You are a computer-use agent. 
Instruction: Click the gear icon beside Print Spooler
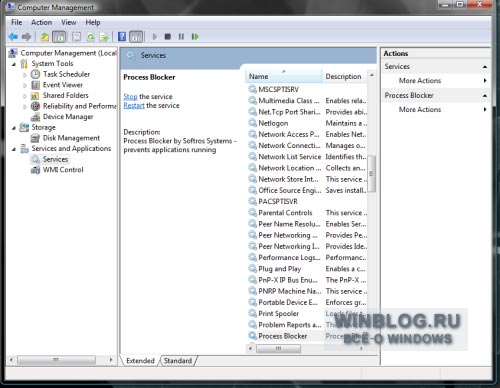[x=253, y=313]
